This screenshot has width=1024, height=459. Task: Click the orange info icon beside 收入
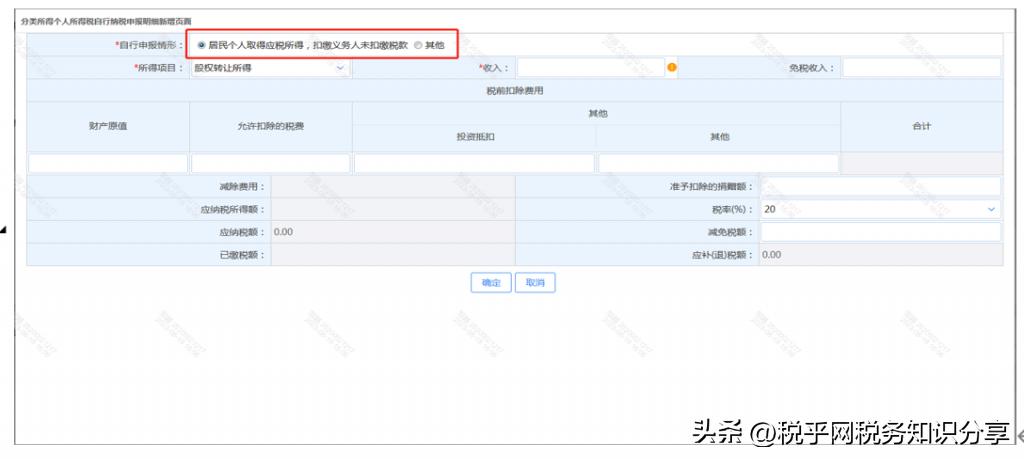click(671, 67)
